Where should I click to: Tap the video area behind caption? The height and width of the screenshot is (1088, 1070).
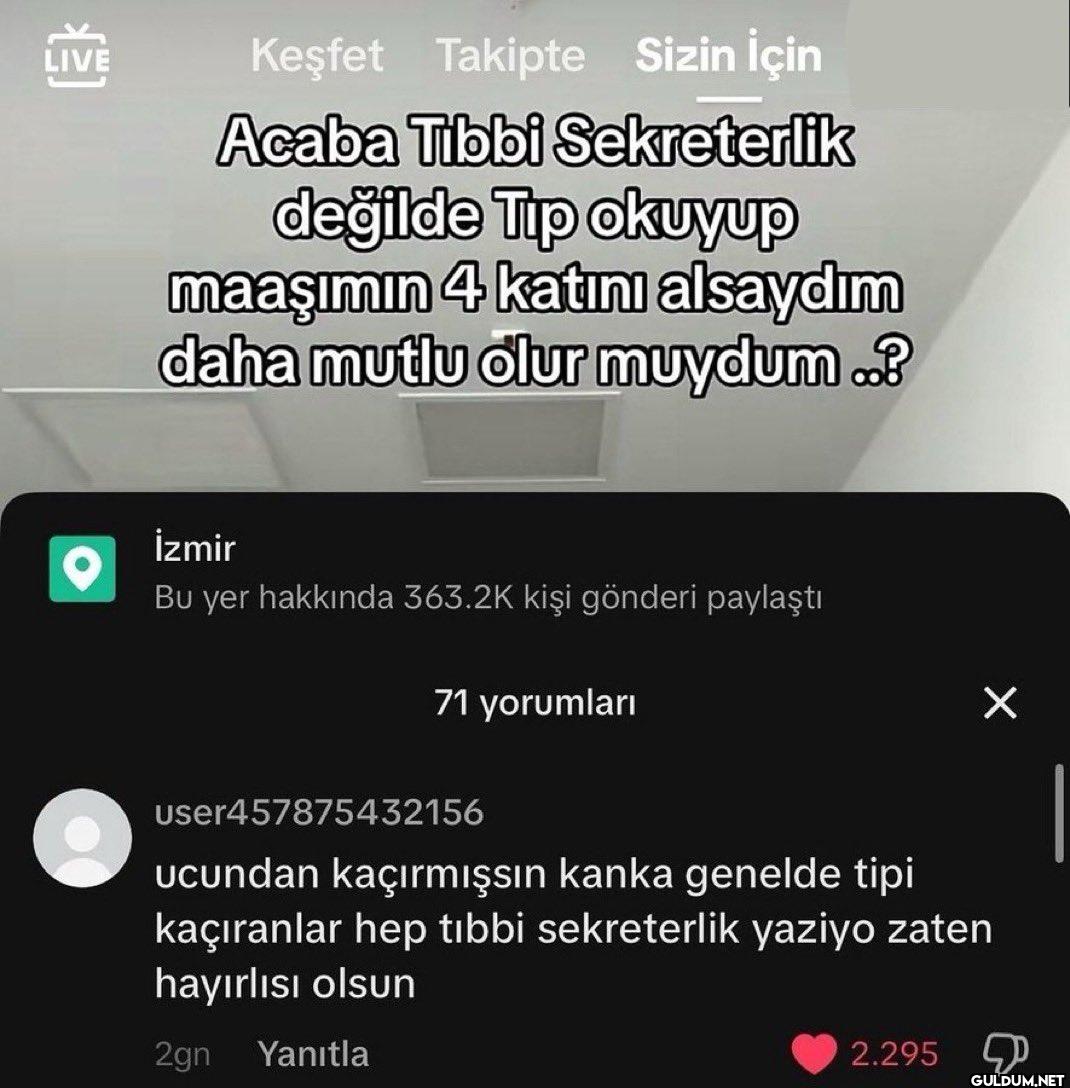tap(534, 430)
